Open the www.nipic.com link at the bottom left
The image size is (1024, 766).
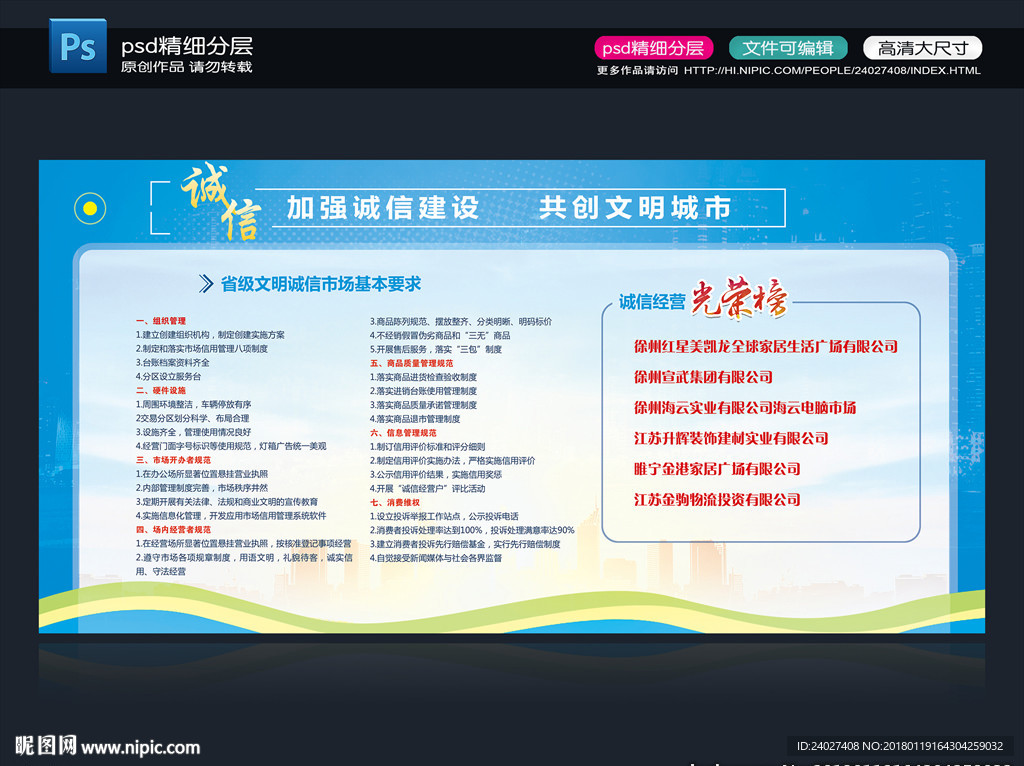point(140,748)
